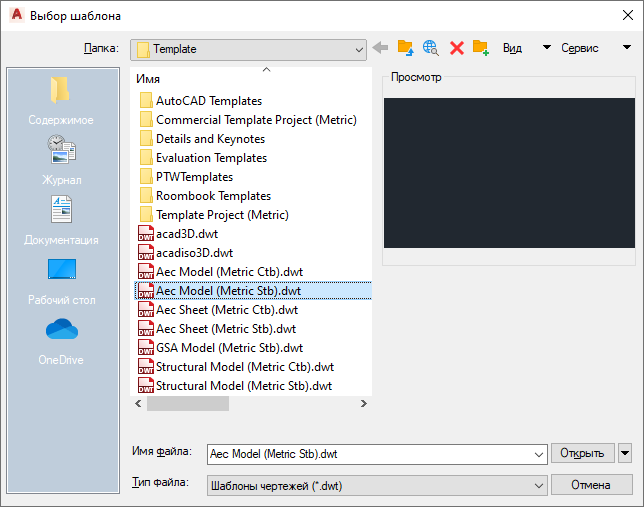
Task: Select the acadiso3D.dwt file
Action: pyautogui.click(x=186, y=253)
